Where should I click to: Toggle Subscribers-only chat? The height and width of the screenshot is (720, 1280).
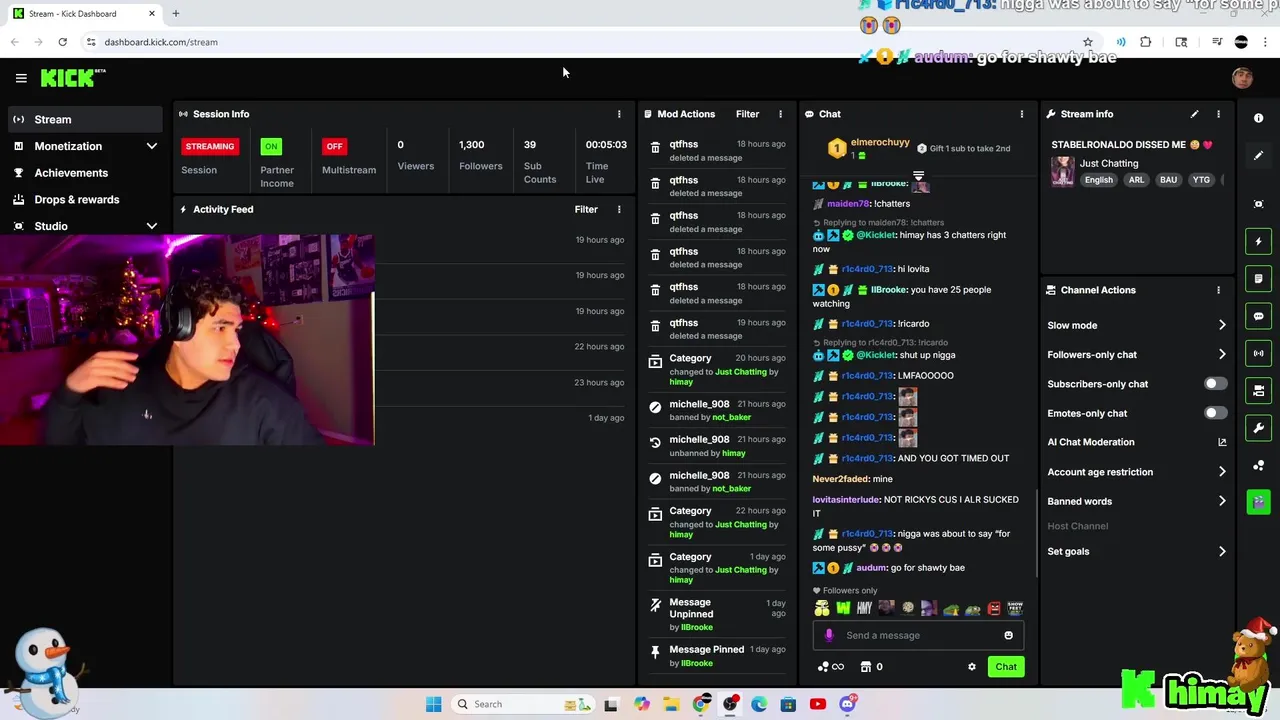(x=1215, y=384)
